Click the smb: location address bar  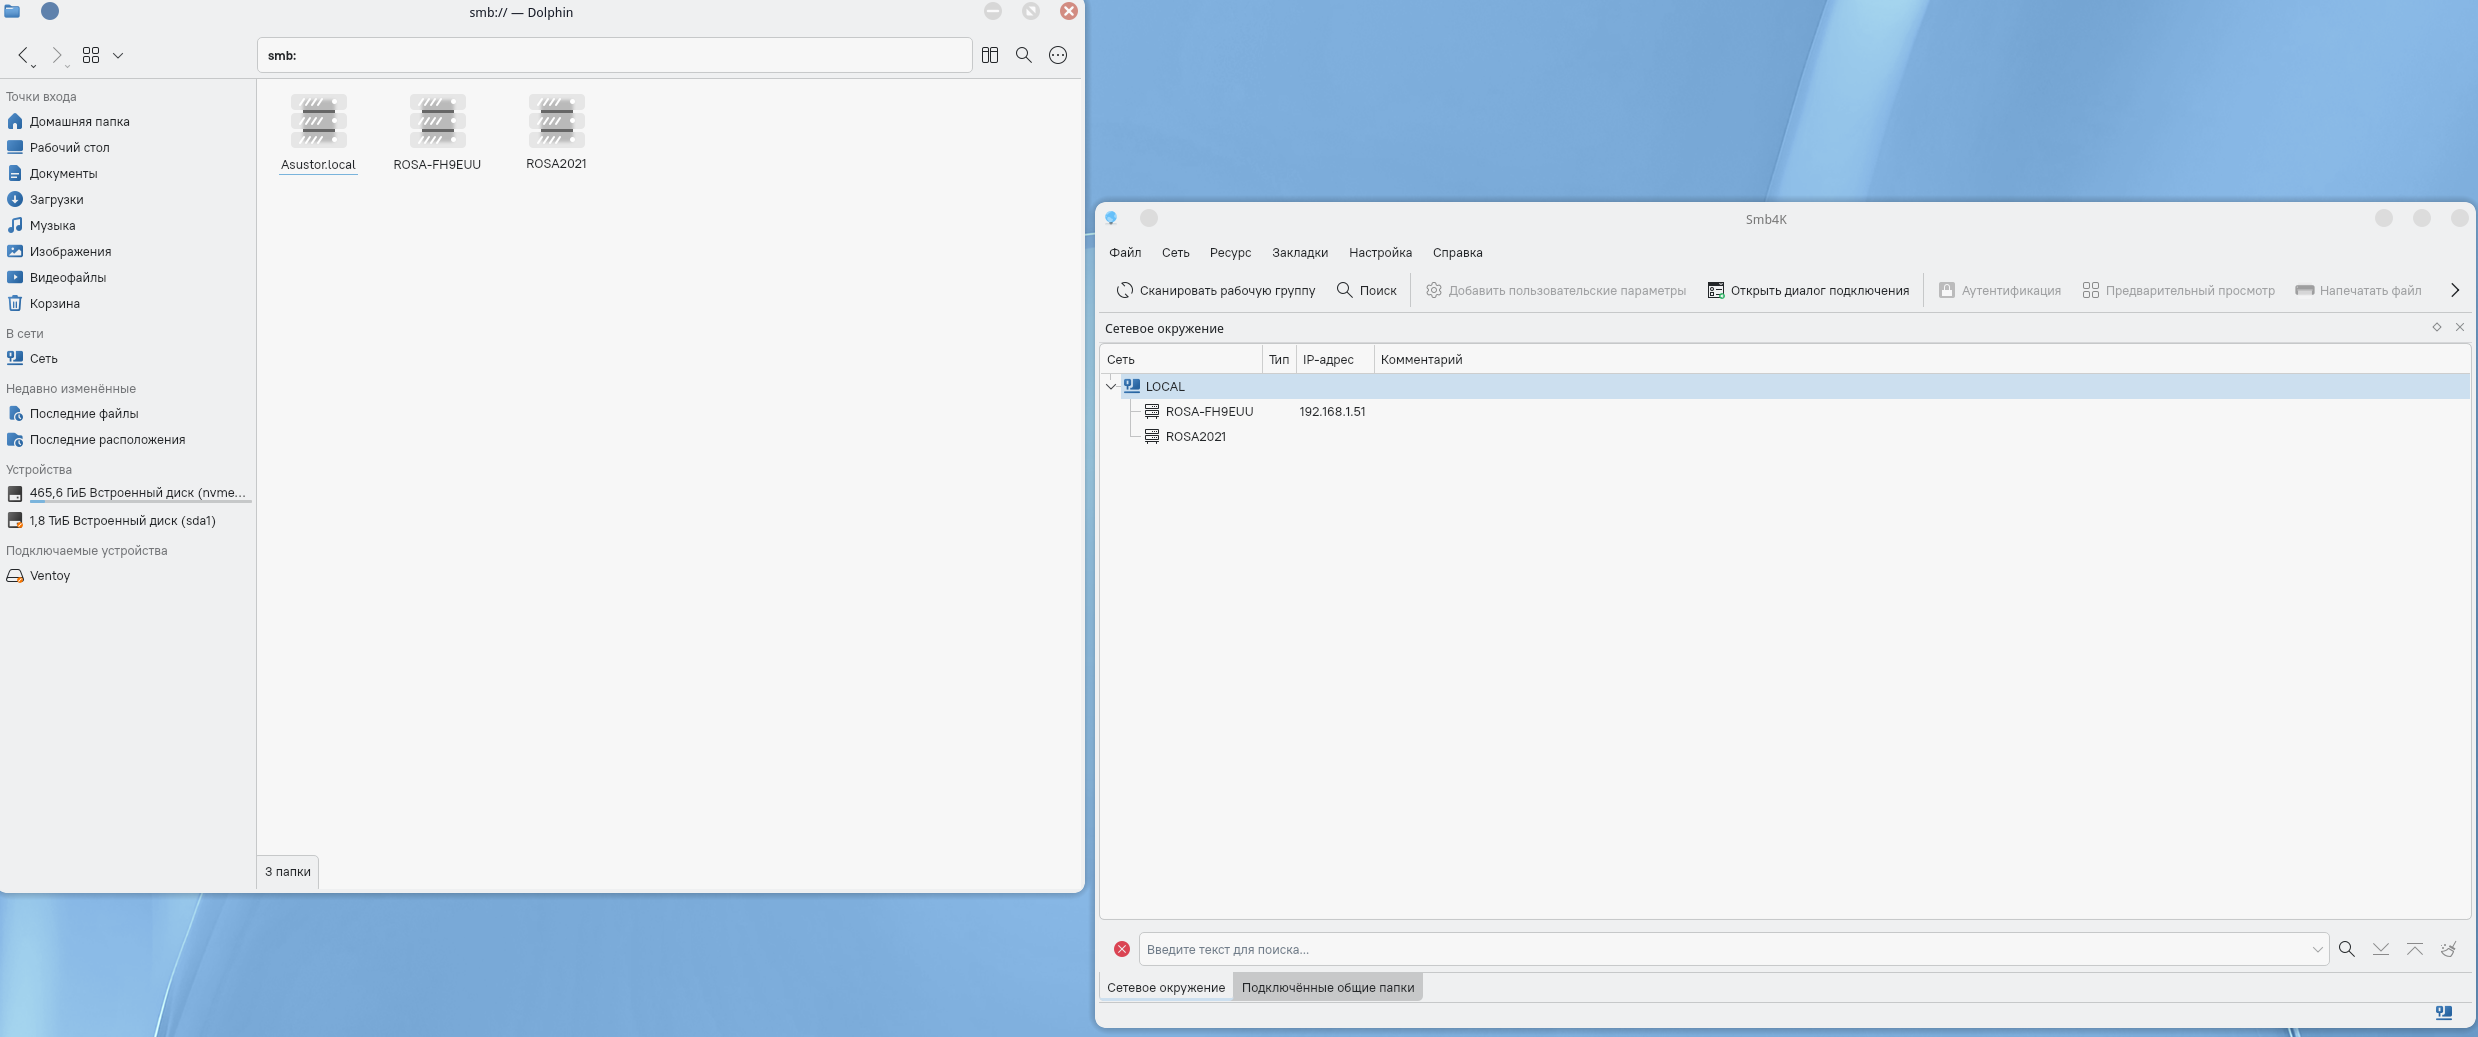614,55
